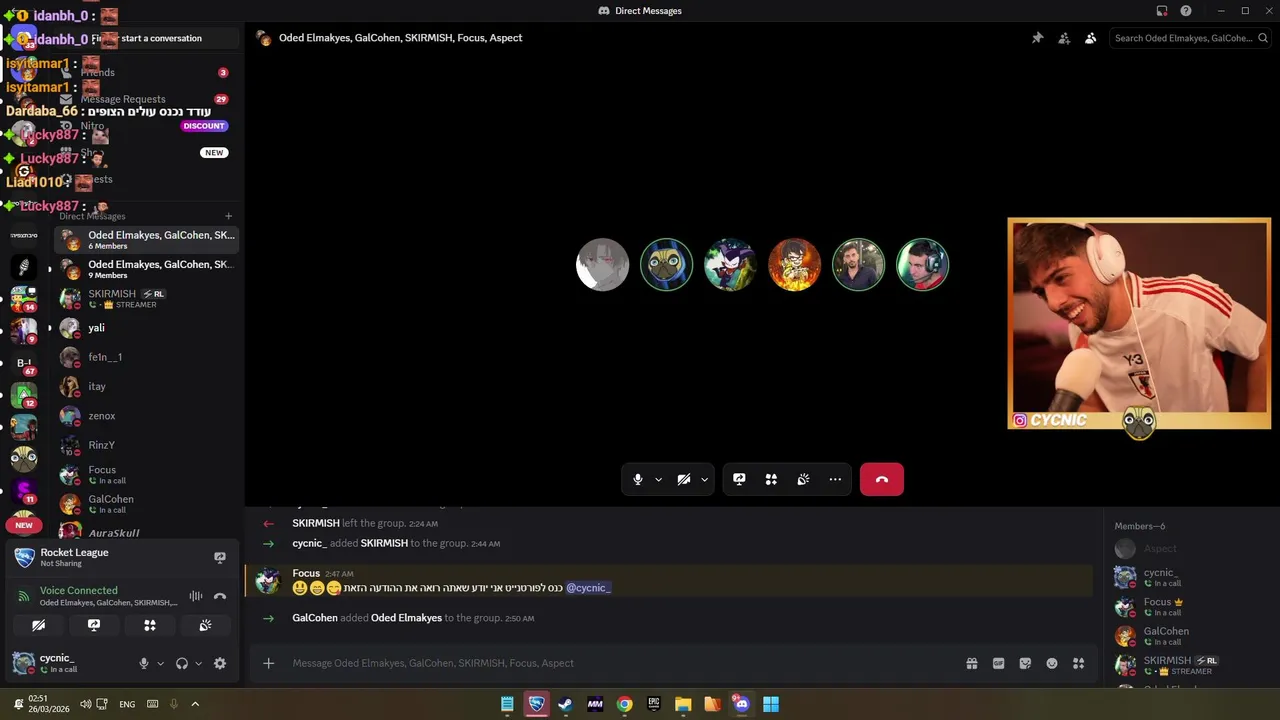Open User Settings gear

coord(220,663)
